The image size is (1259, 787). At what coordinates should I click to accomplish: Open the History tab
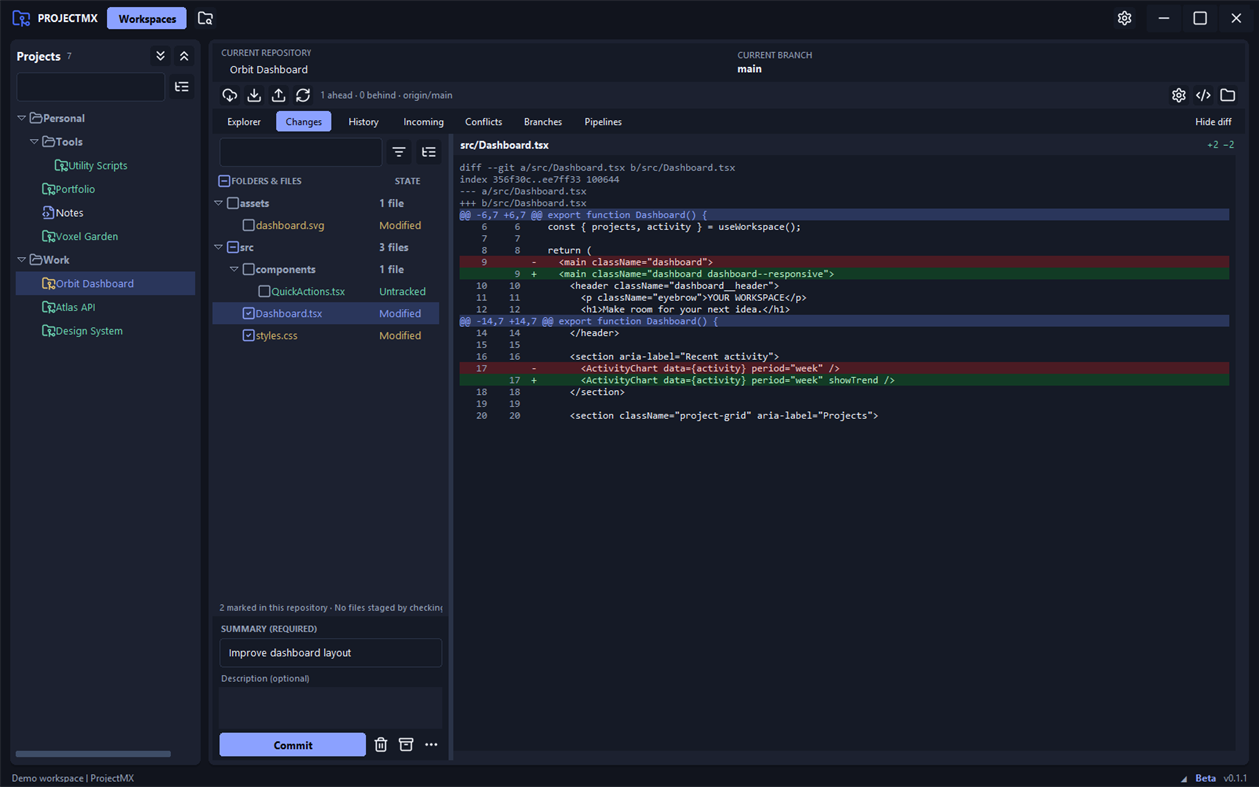coord(363,122)
